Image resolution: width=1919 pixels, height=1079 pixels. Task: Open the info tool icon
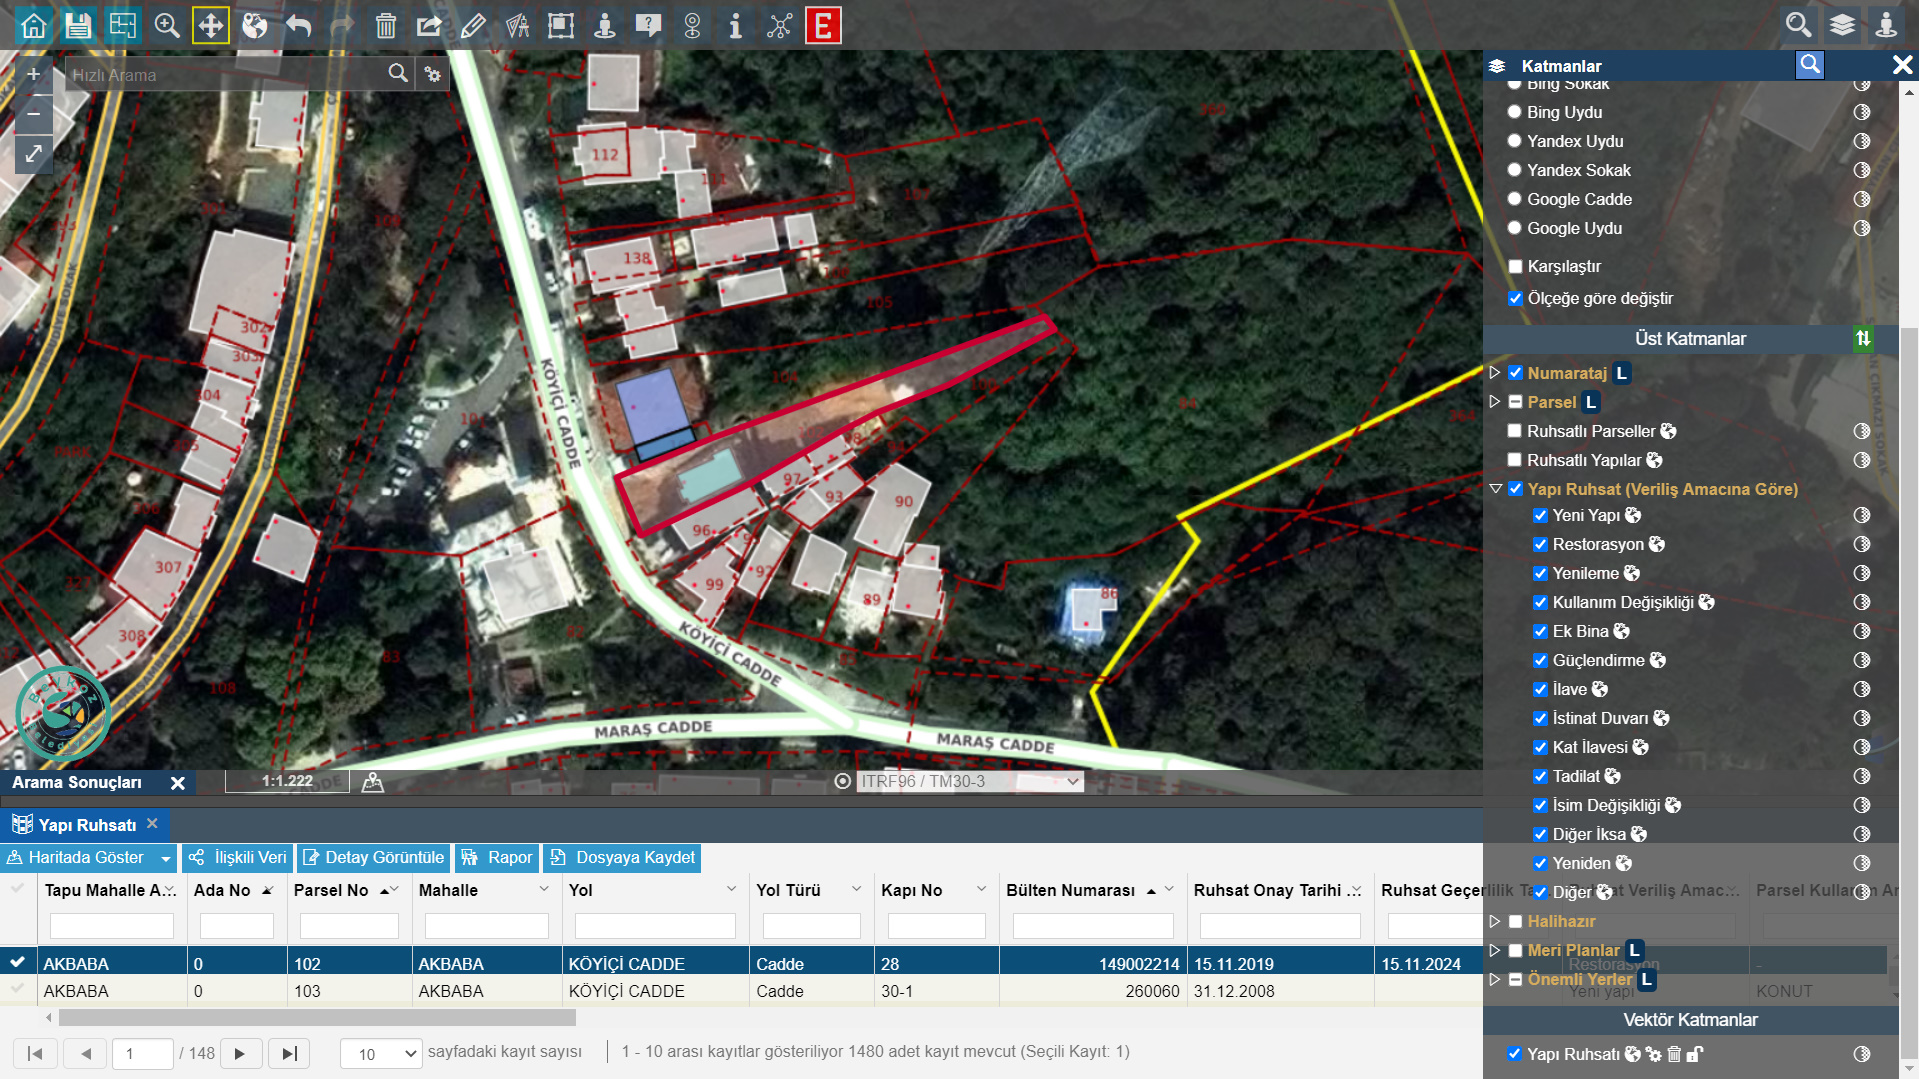coord(735,25)
